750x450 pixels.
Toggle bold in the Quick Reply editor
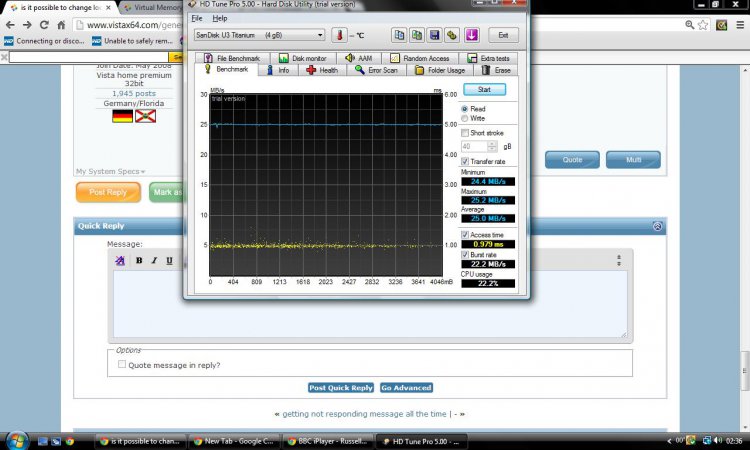[x=139, y=260]
